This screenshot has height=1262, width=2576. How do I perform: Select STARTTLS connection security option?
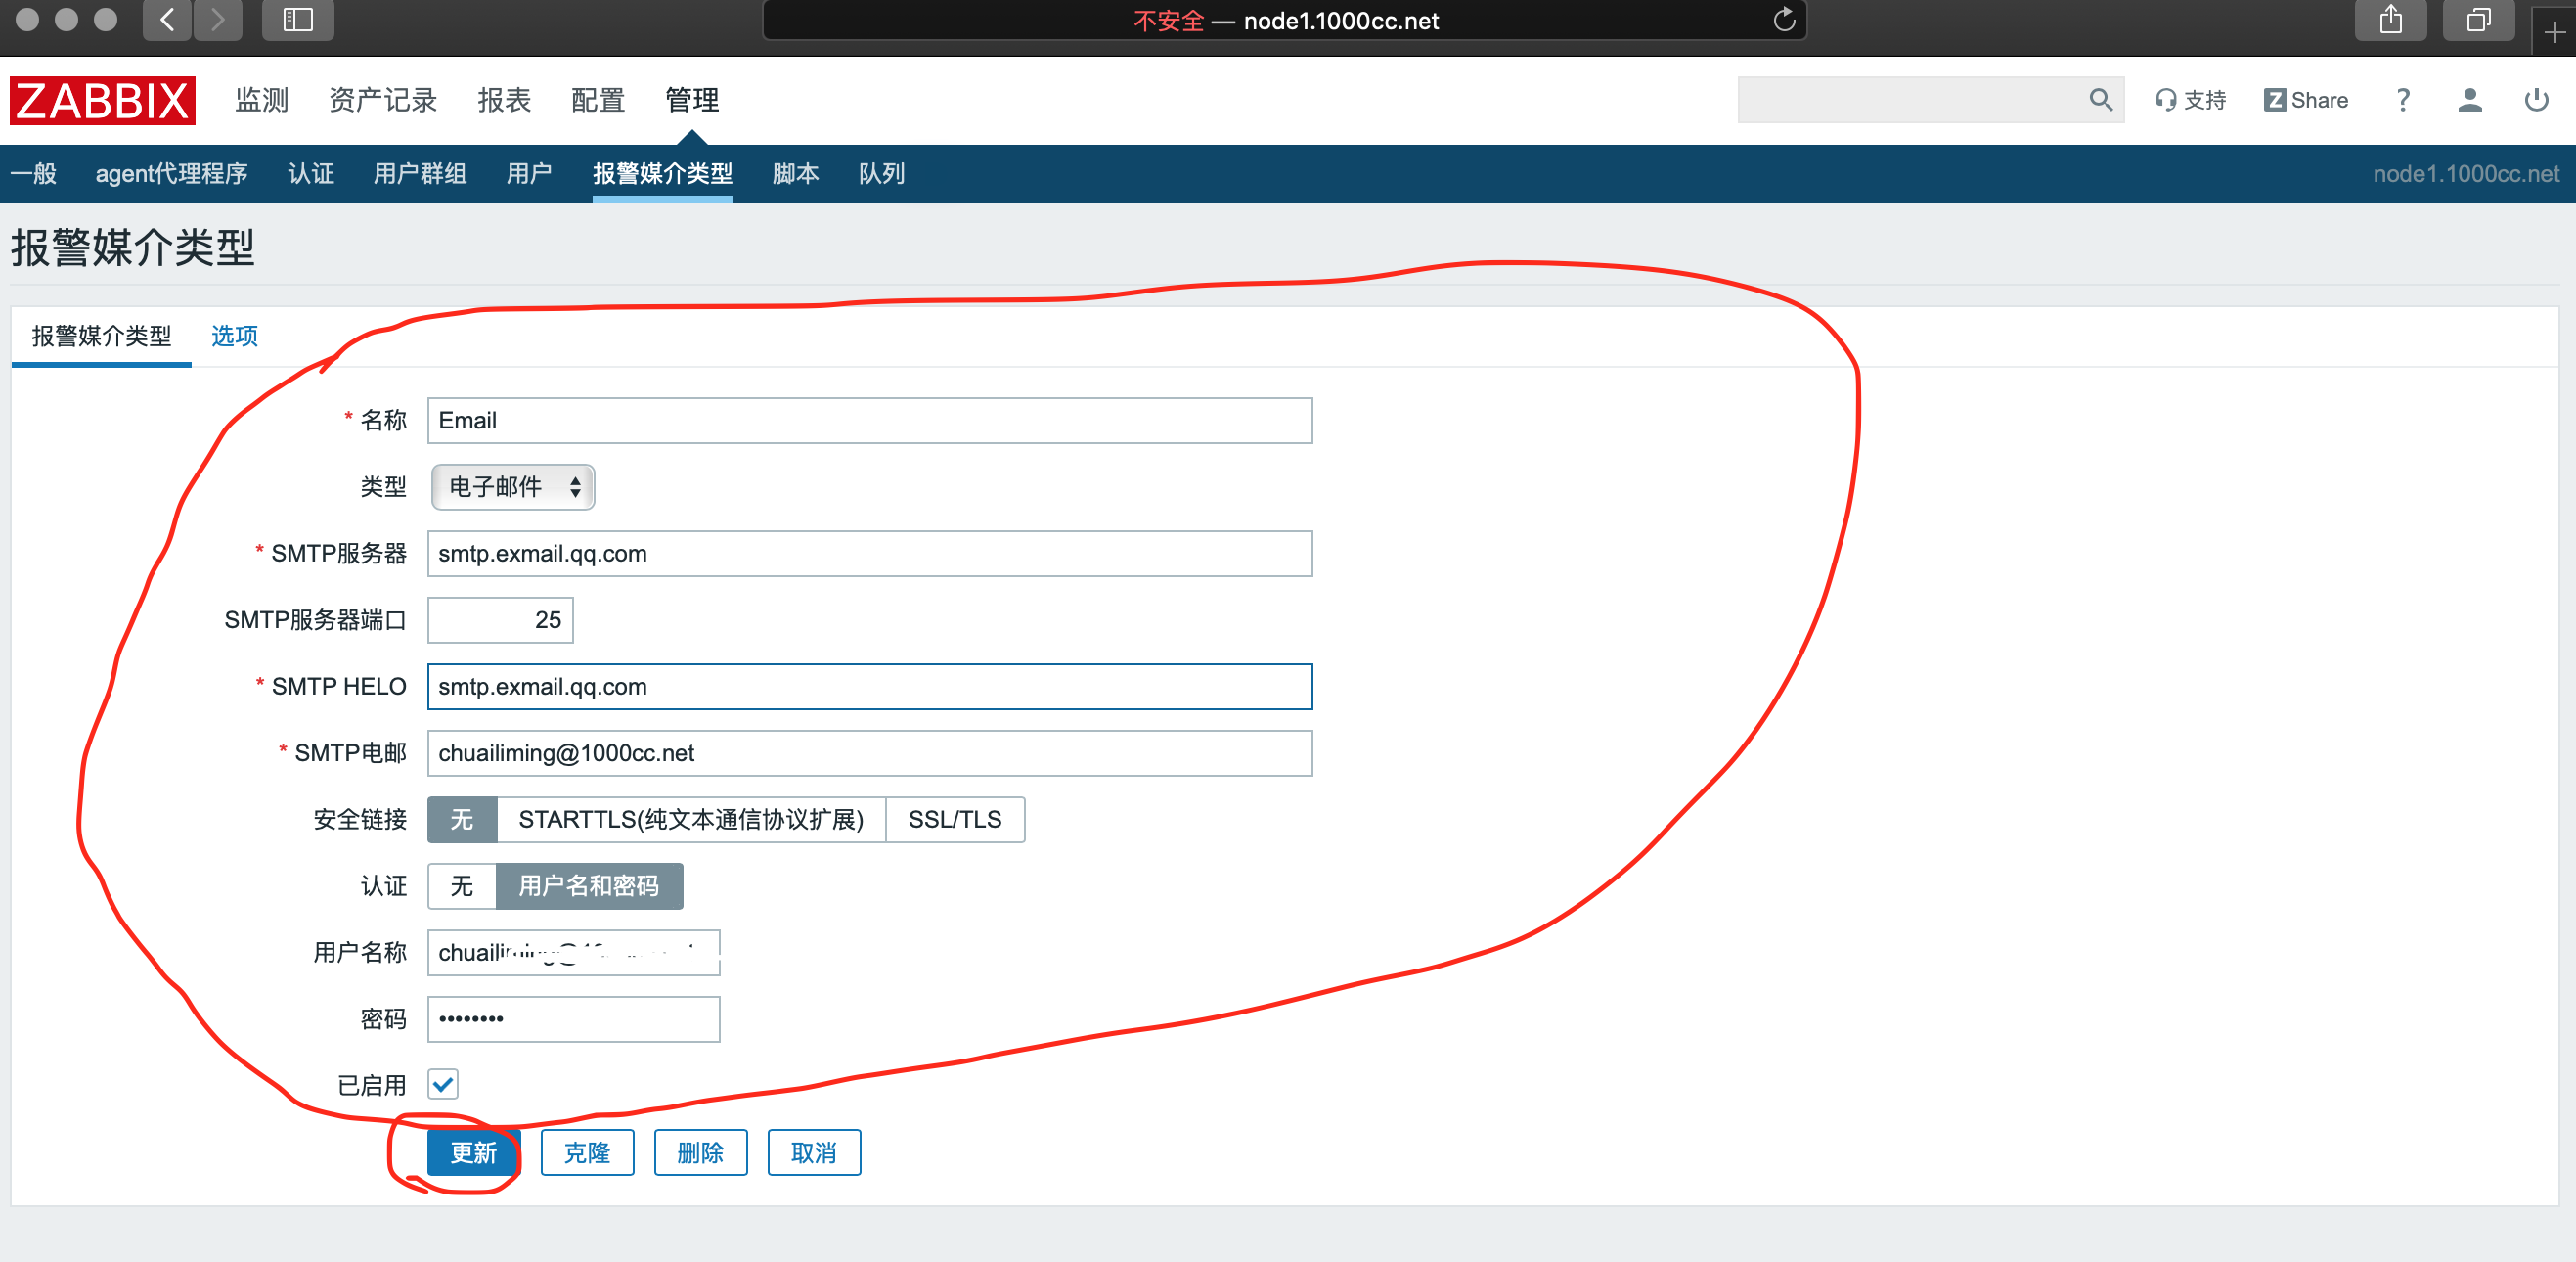click(x=690, y=819)
